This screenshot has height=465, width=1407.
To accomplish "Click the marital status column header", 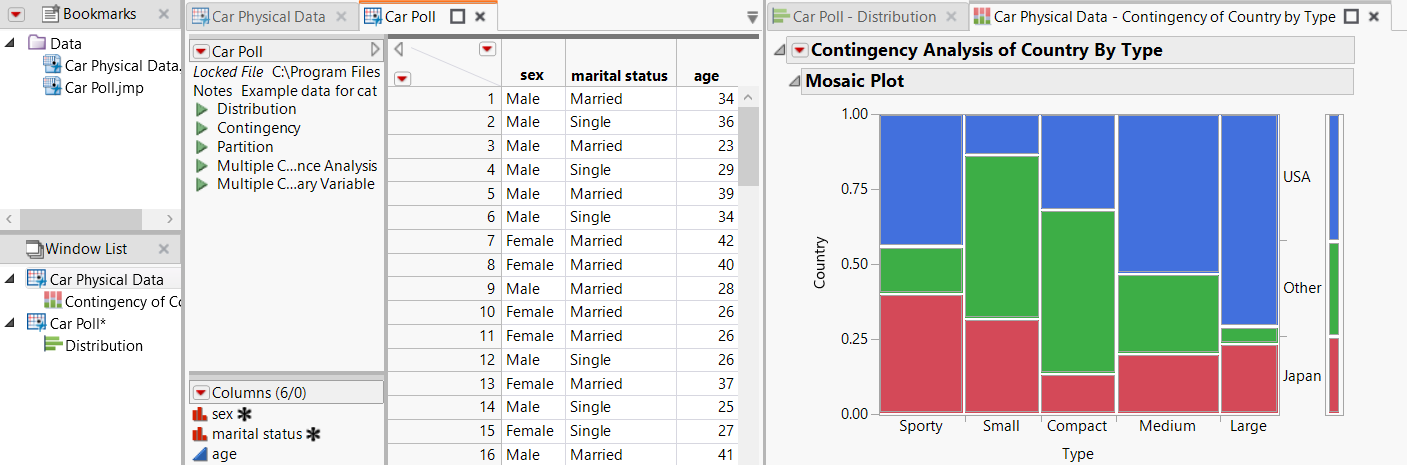I will [x=619, y=76].
